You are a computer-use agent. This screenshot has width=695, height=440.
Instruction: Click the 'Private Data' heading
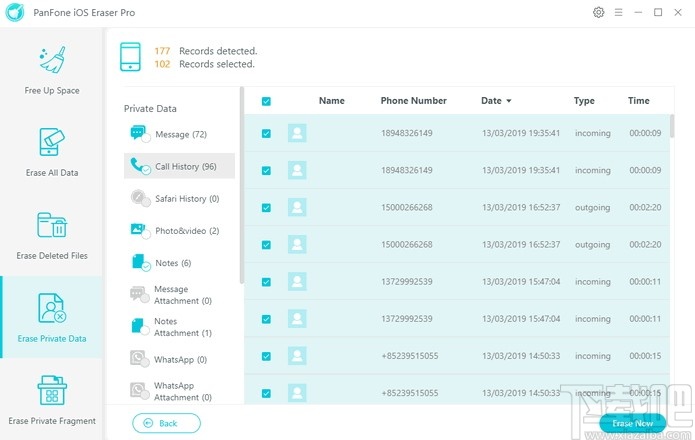click(x=150, y=109)
